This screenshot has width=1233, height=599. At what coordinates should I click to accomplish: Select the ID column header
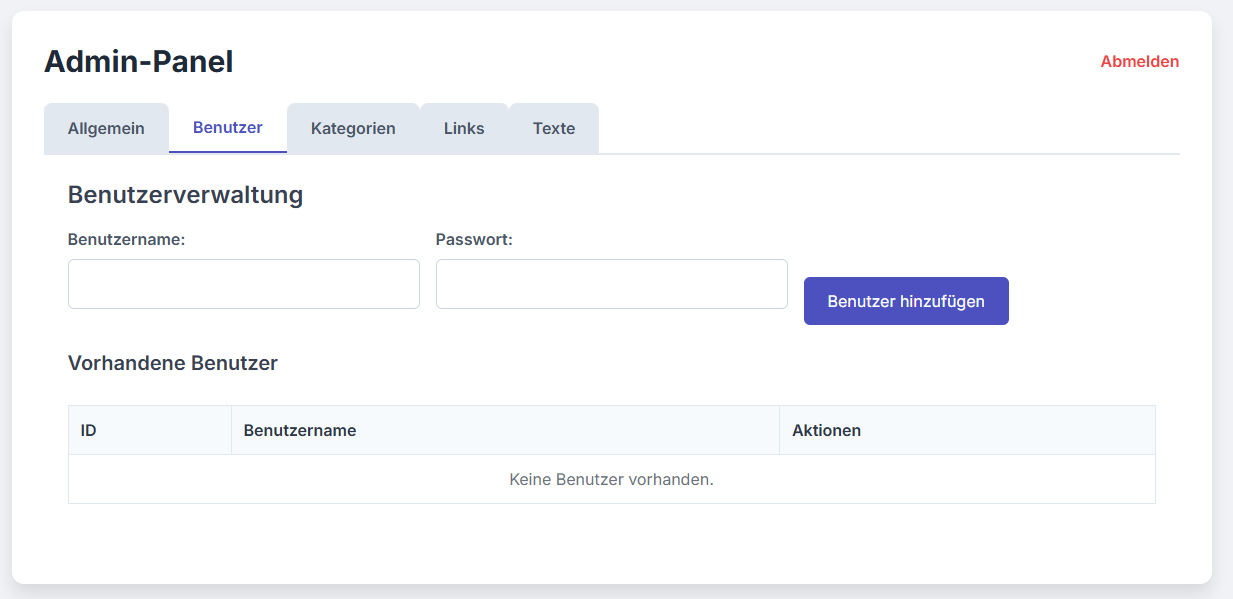[89, 430]
